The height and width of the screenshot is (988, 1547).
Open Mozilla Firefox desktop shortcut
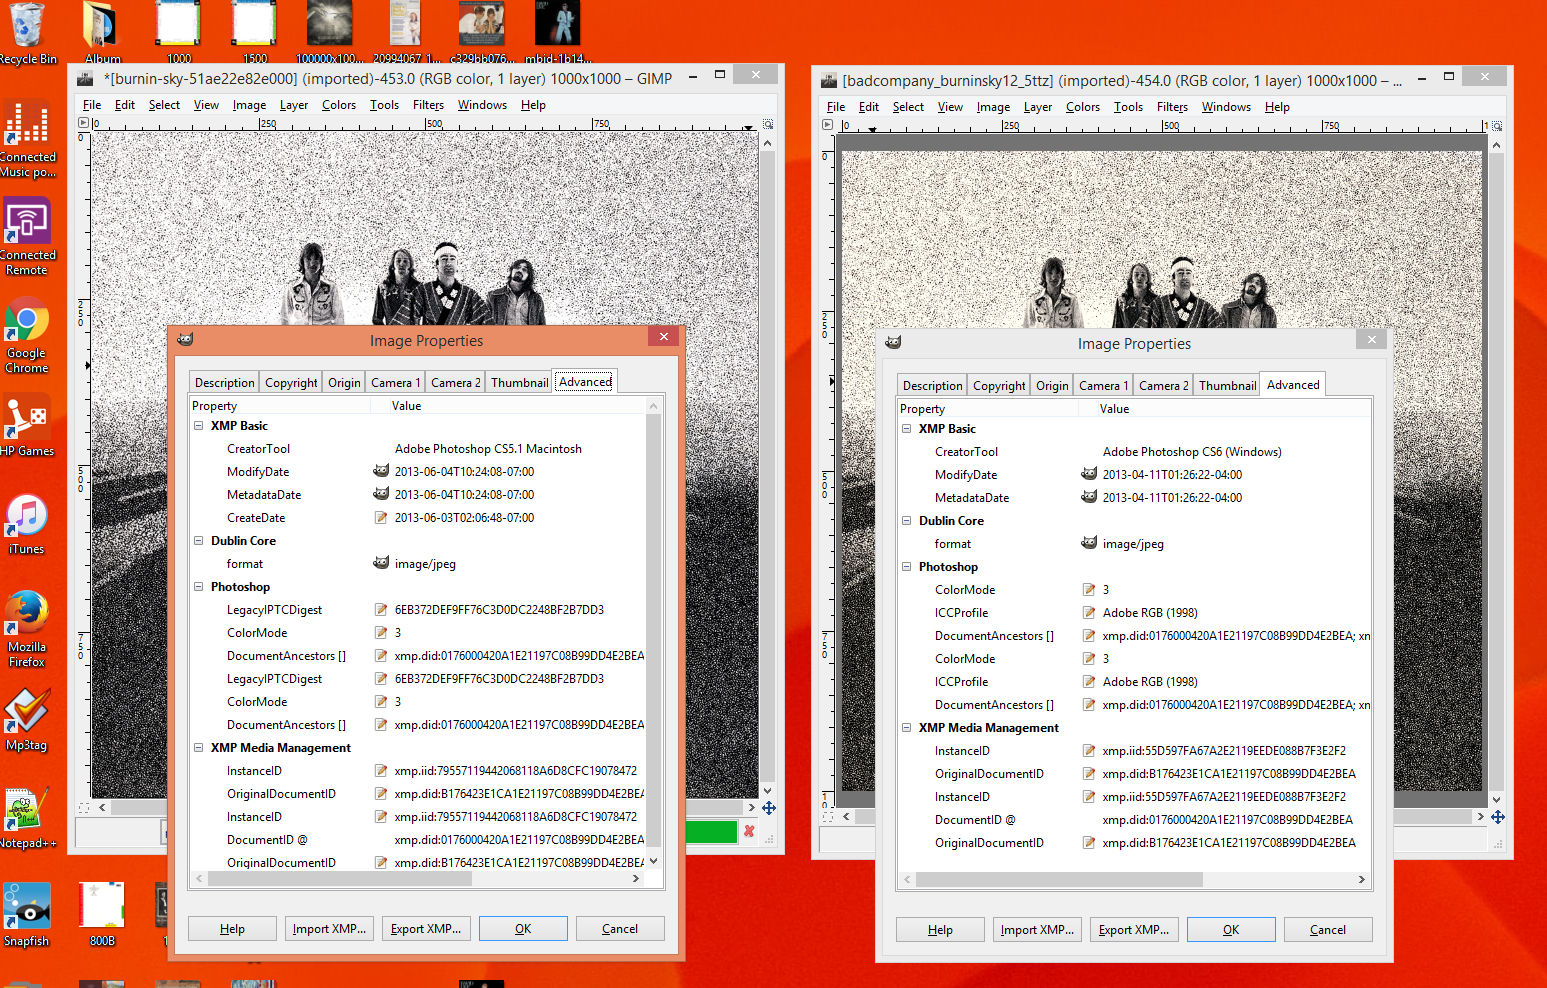(27, 629)
